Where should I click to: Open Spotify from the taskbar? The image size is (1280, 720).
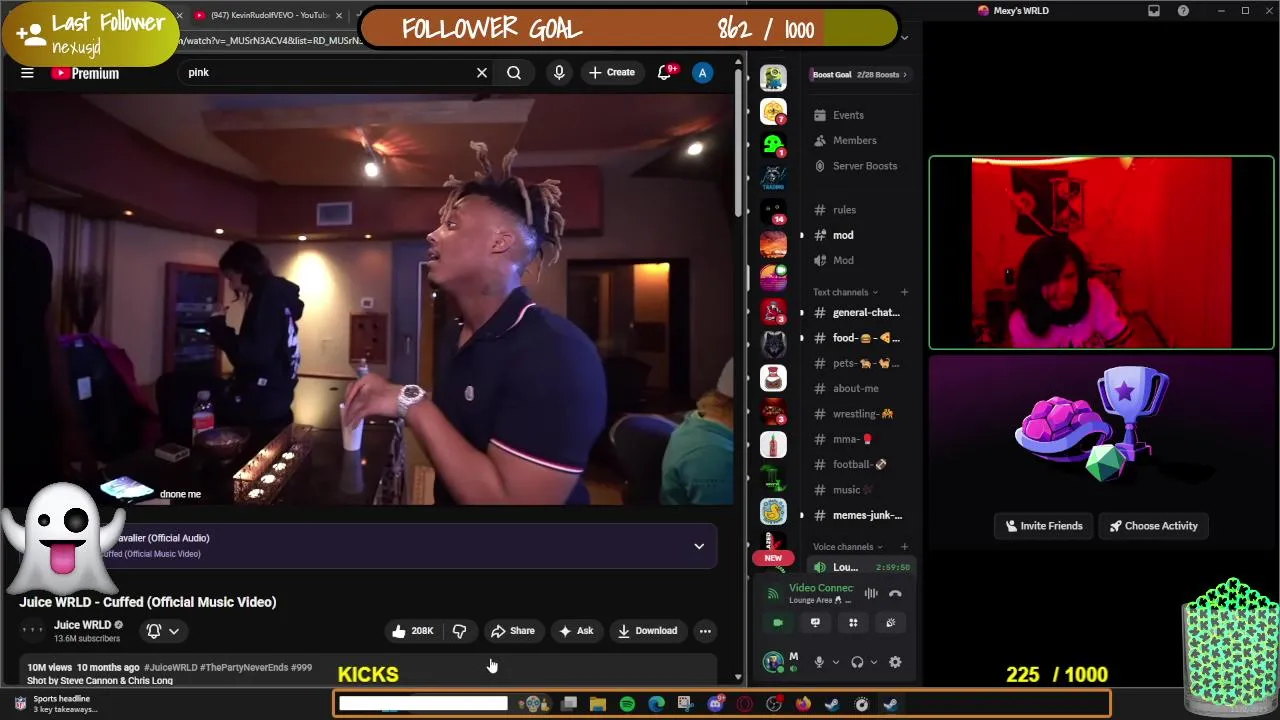click(x=627, y=704)
